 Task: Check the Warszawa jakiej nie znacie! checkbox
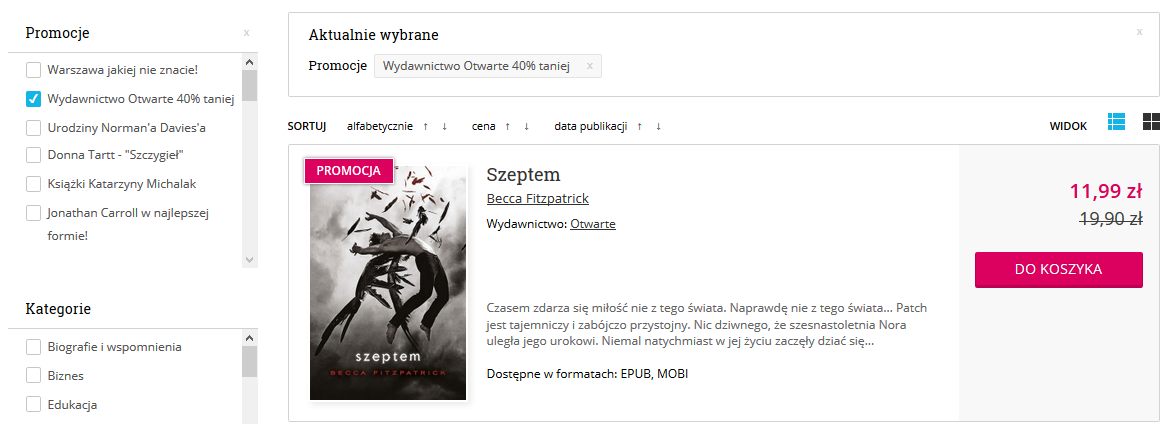[34, 70]
